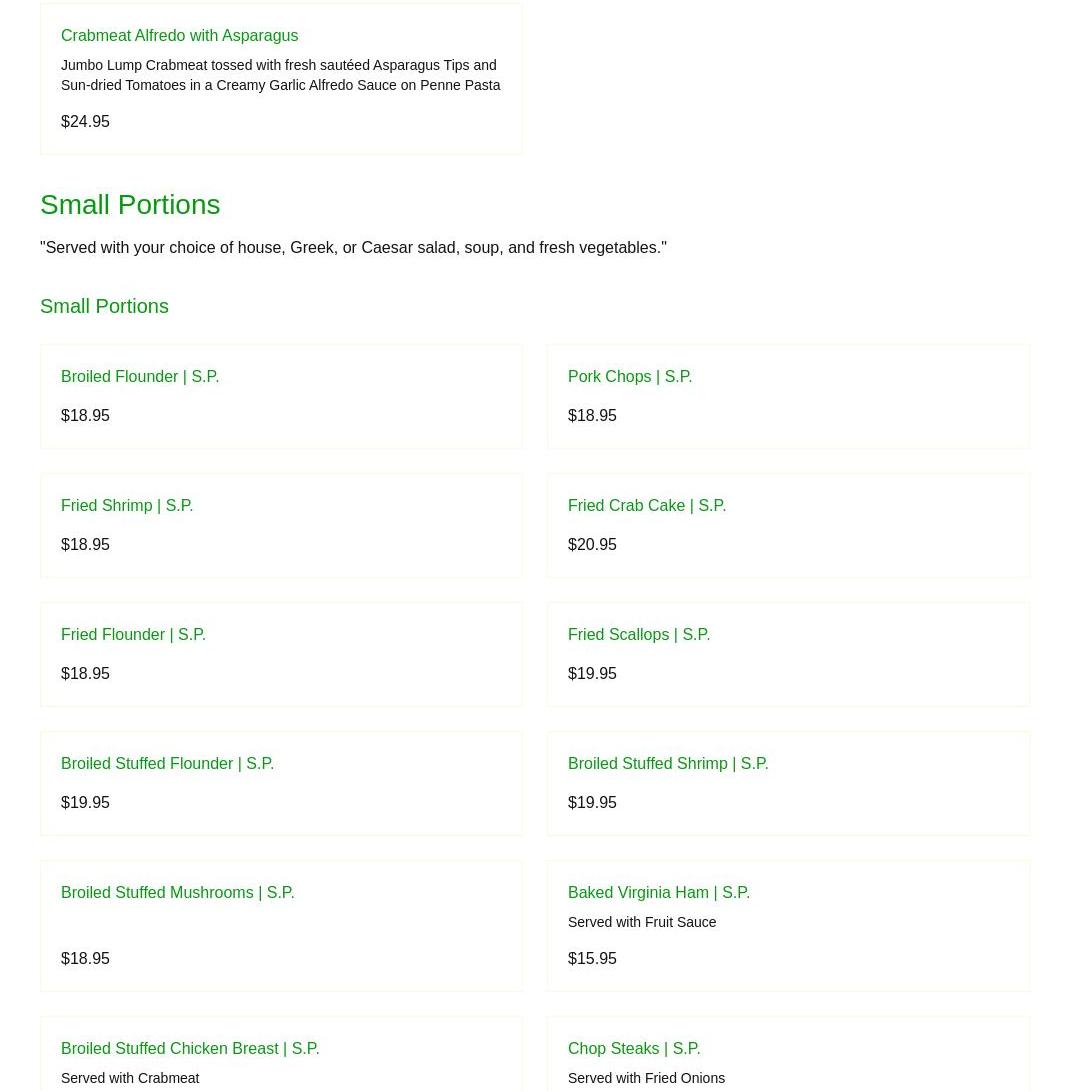Open Baked Virginia Ham S.P. item

659,893
